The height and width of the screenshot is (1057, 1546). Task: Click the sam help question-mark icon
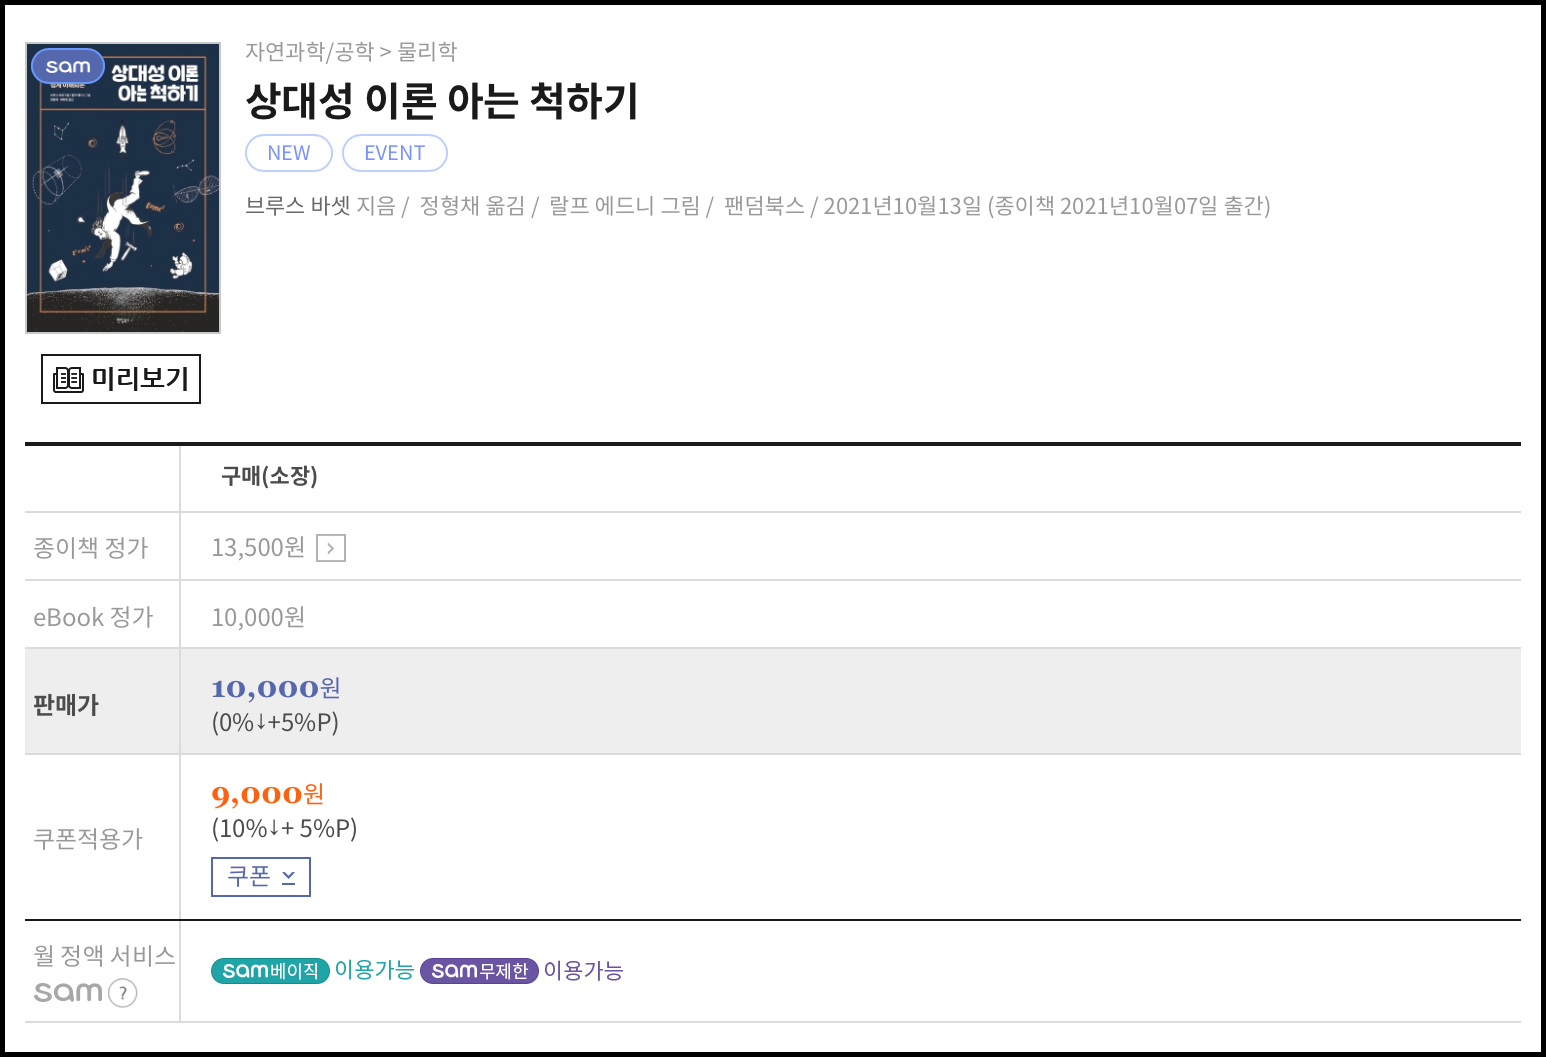point(122,993)
